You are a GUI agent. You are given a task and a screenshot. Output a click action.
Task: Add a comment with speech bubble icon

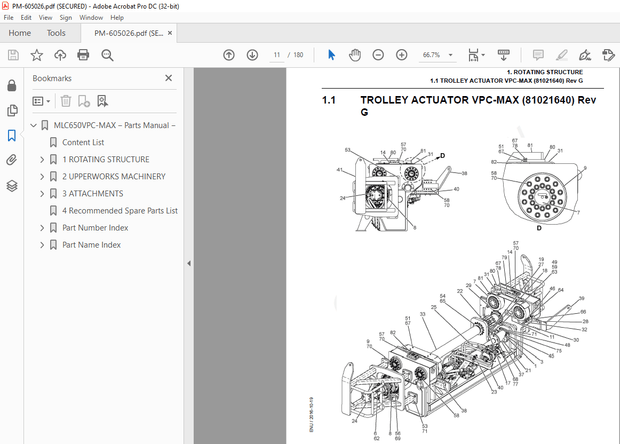tap(538, 55)
